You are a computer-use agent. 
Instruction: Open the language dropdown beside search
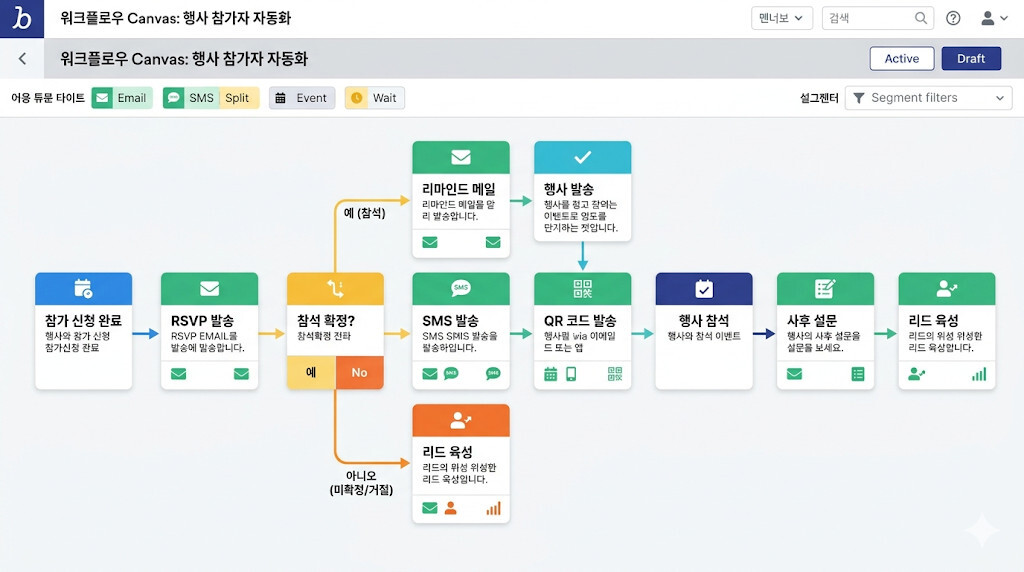[x=782, y=18]
